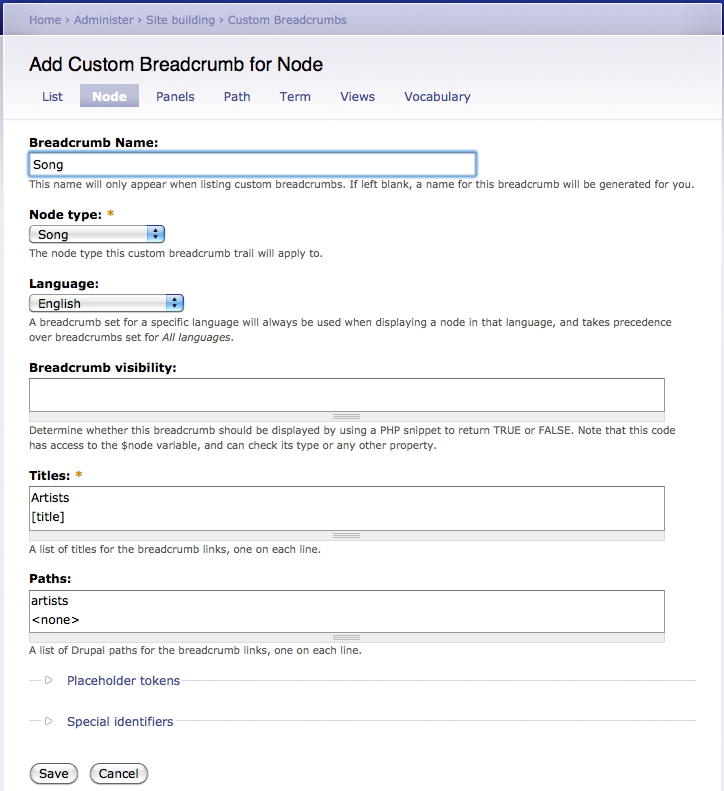
Task: Expand the Placeholder tokens section
Action: [123, 681]
